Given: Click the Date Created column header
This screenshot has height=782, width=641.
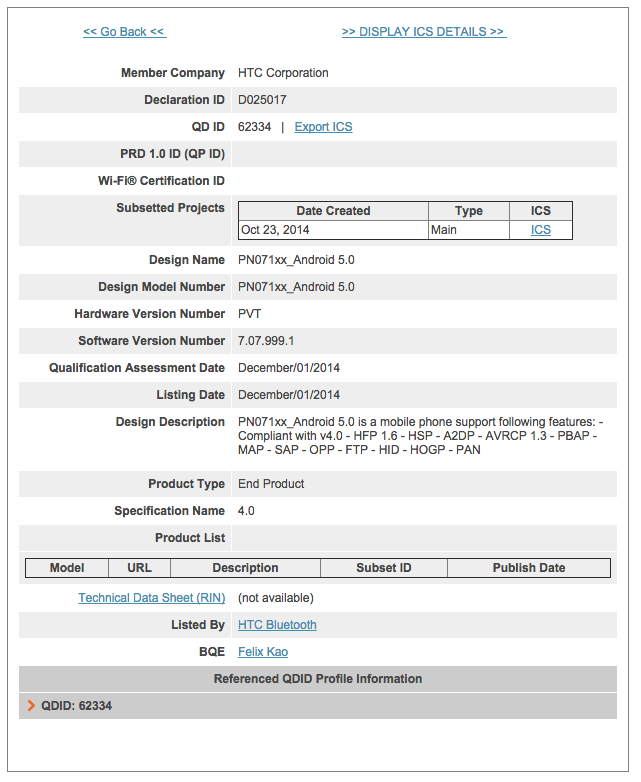Looking at the screenshot, I should (333, 211).
